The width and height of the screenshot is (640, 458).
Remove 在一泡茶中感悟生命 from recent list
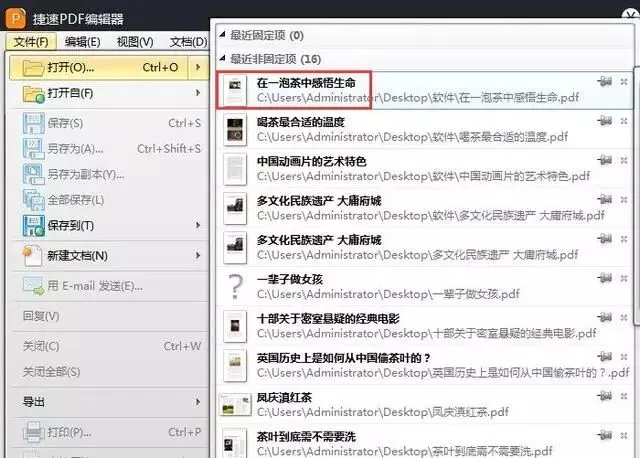click(x=624, y=82)
